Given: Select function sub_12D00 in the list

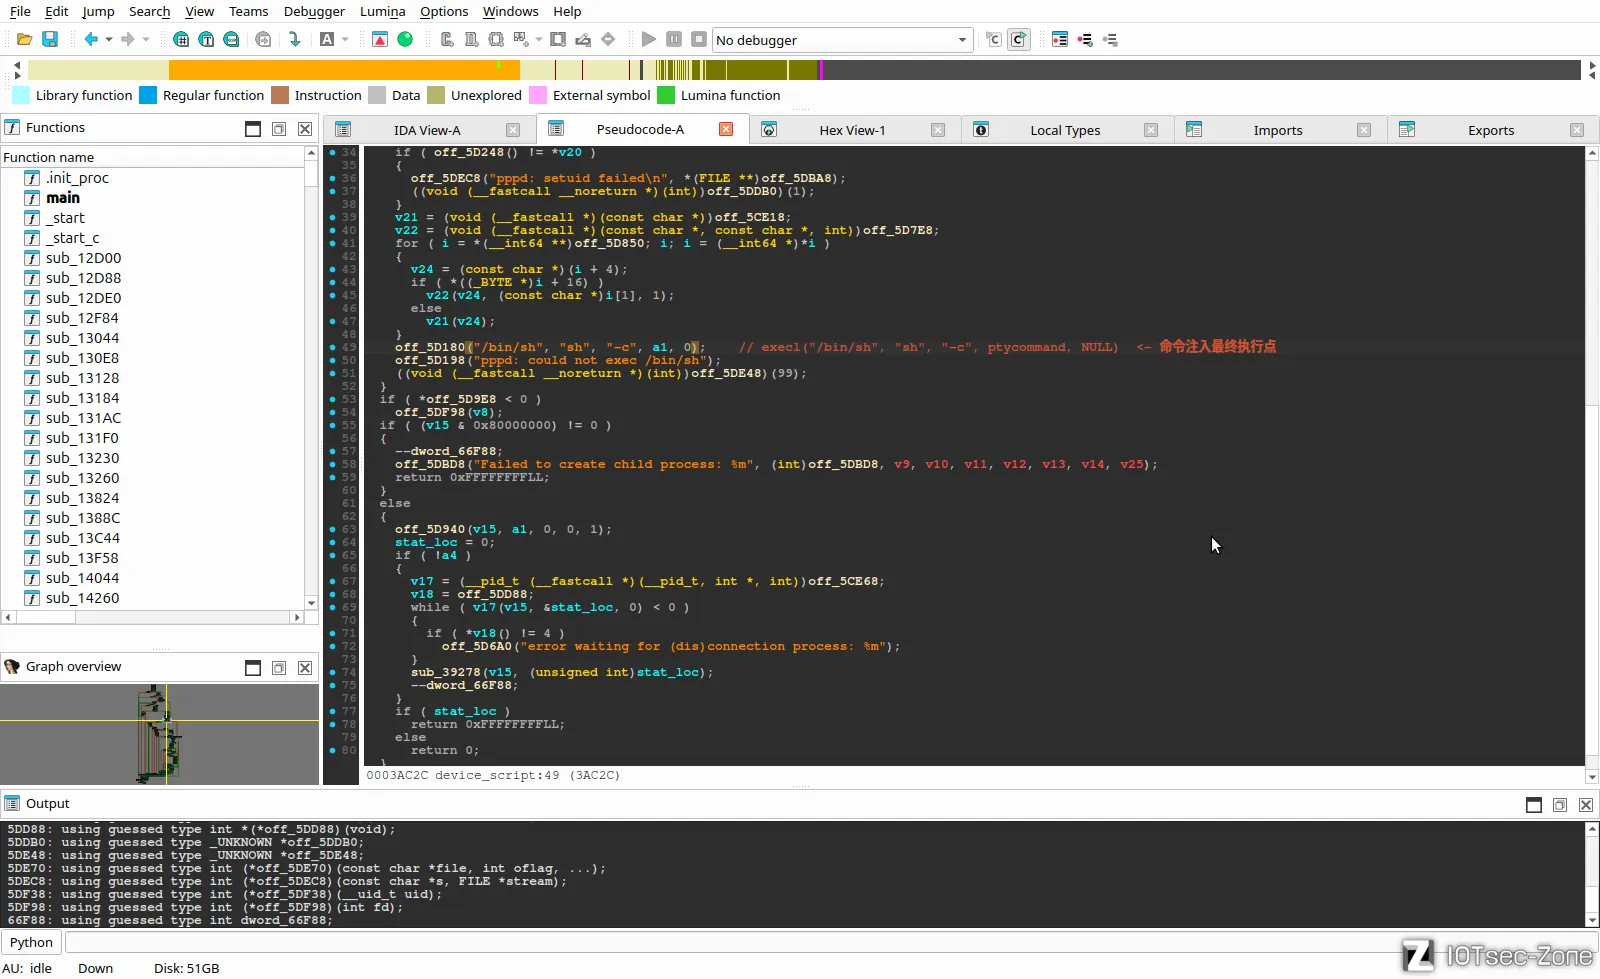Looking at the screenshot, I should click(x=83, y=258).
